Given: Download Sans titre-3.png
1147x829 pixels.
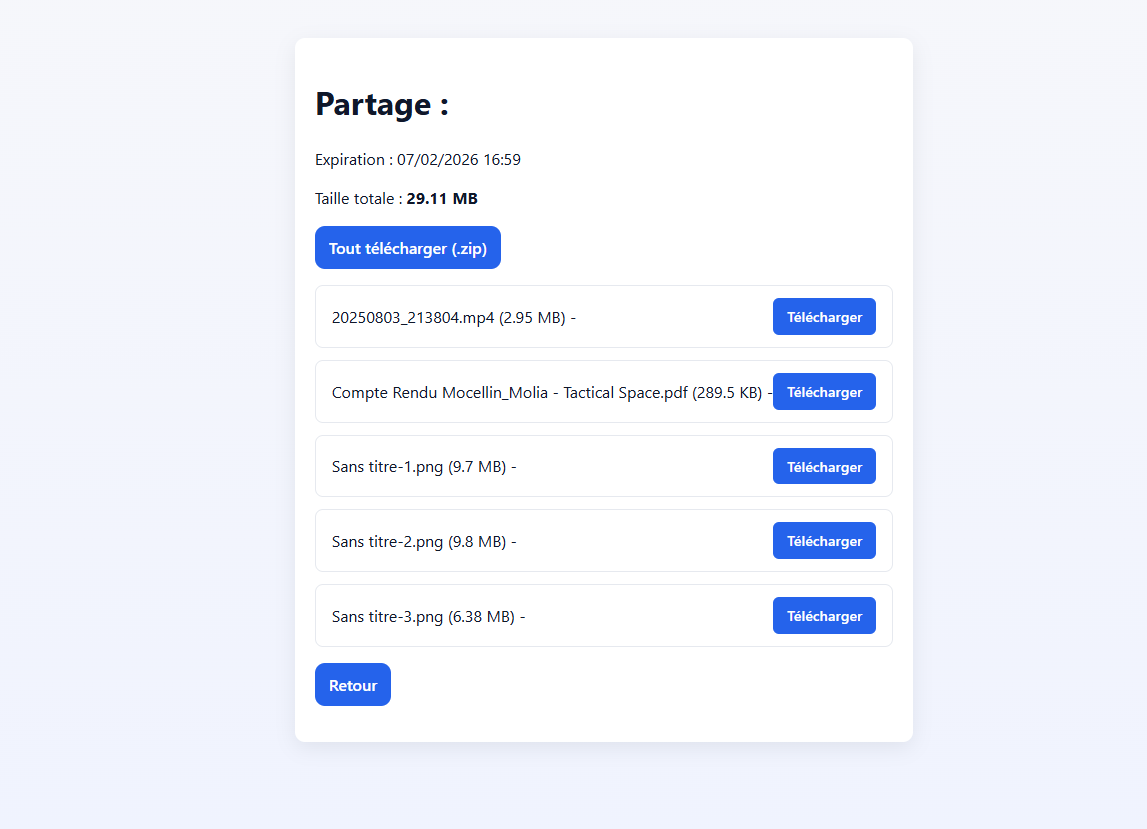Looking at the screenshot, I should [824, 616].
